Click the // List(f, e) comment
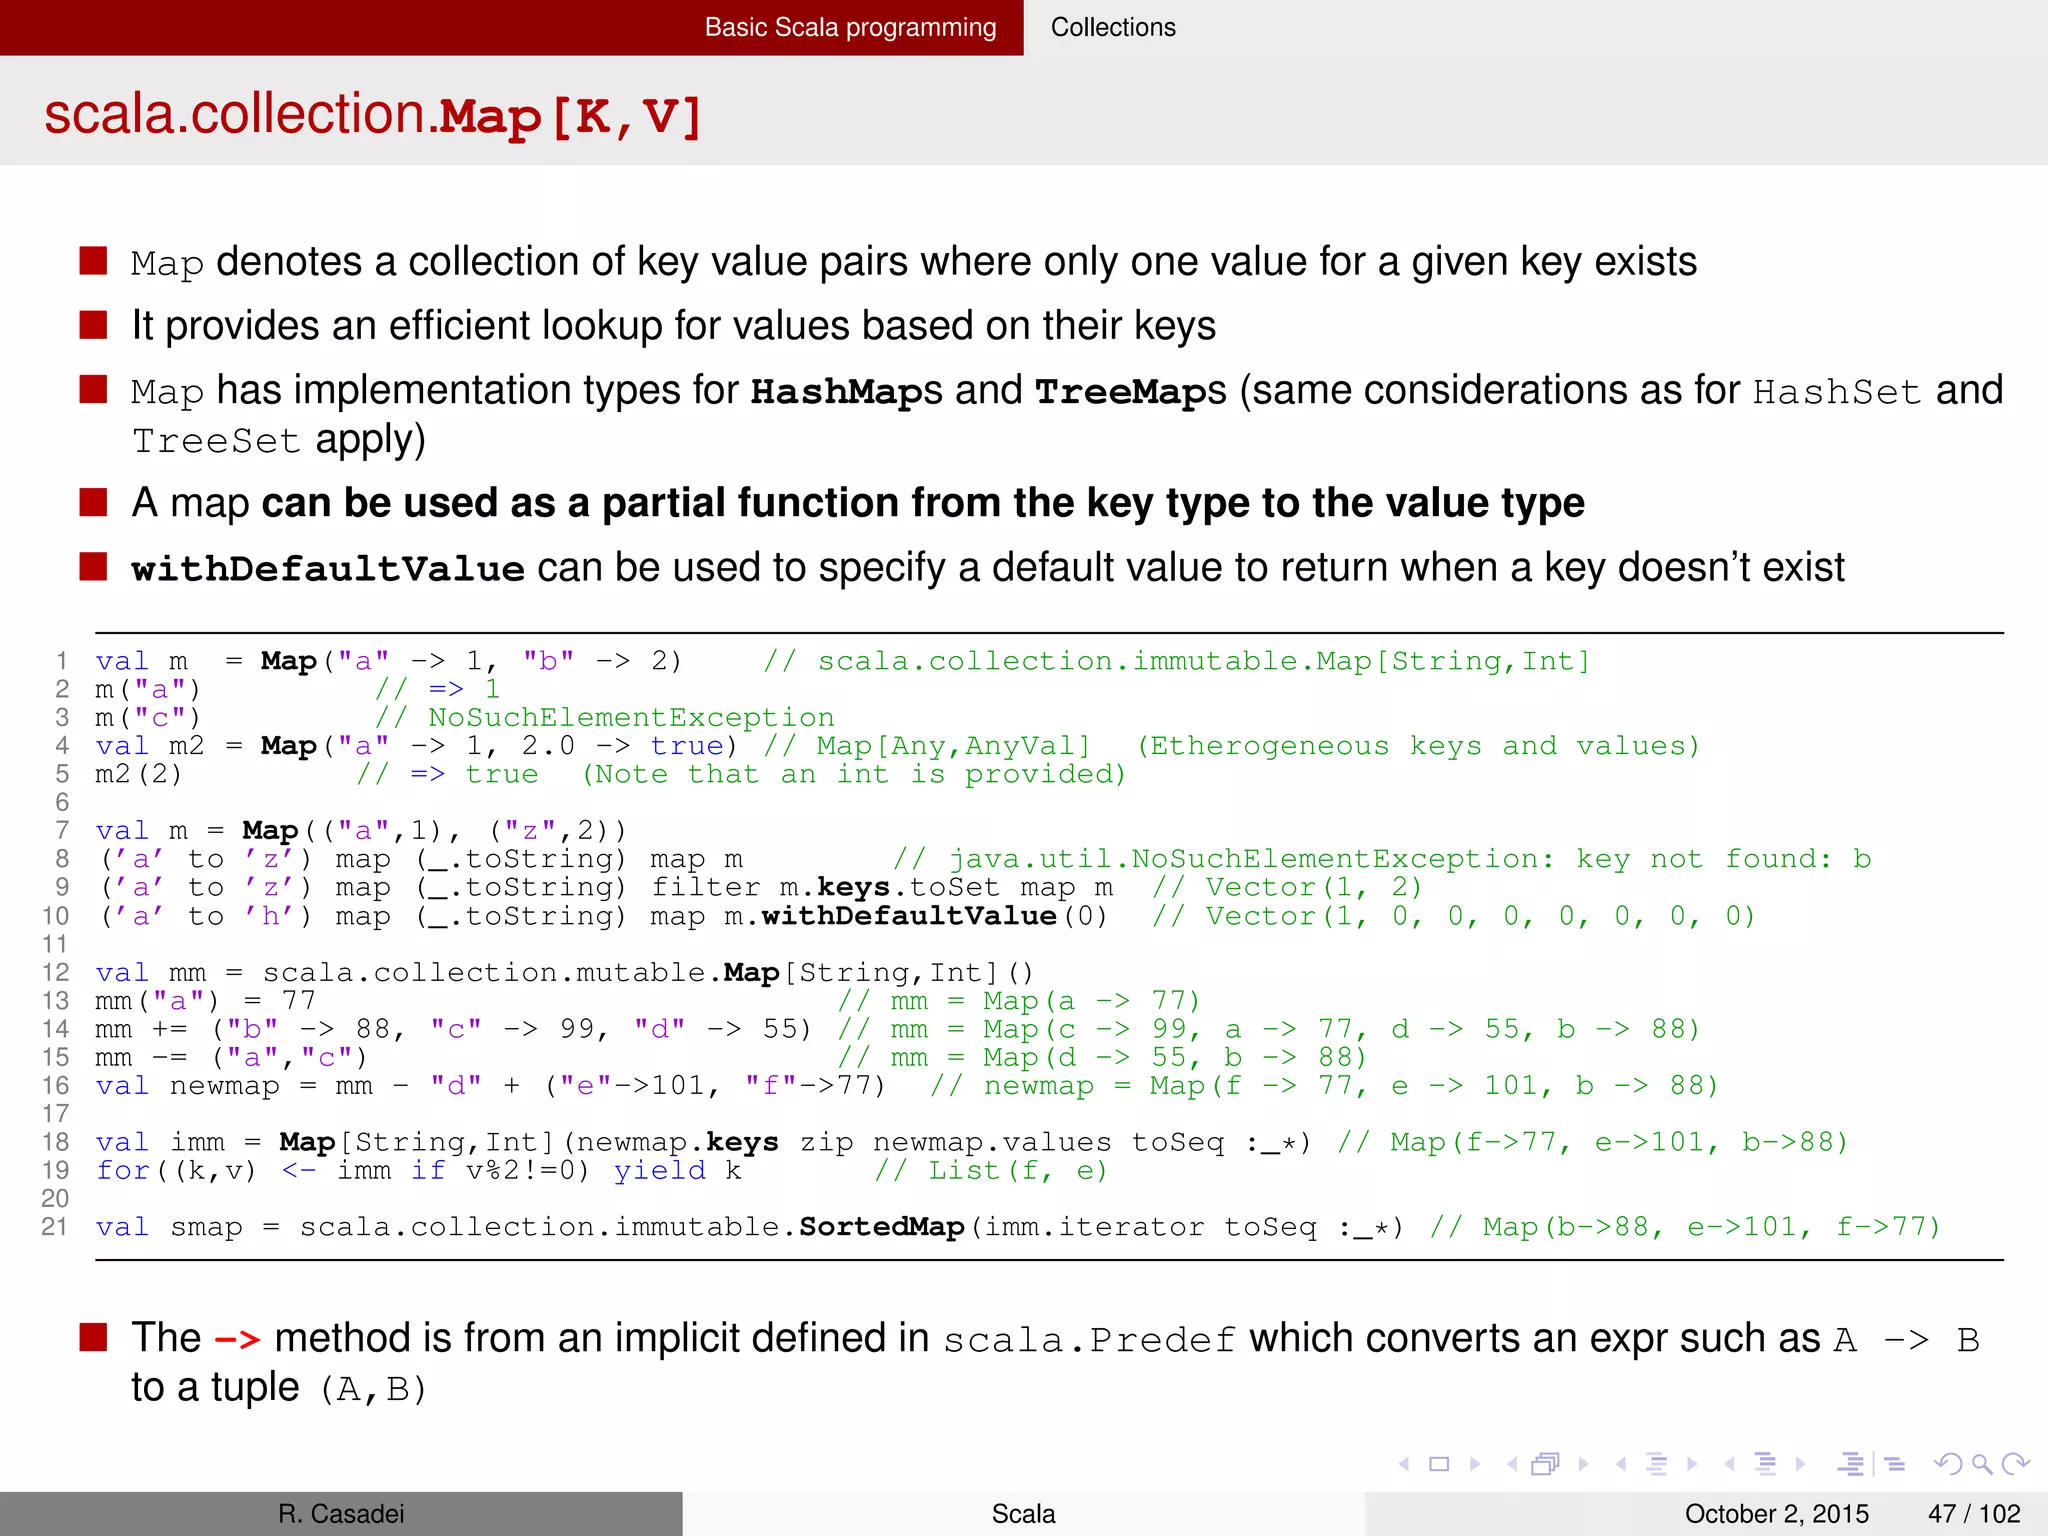 tap(990, 1171)
